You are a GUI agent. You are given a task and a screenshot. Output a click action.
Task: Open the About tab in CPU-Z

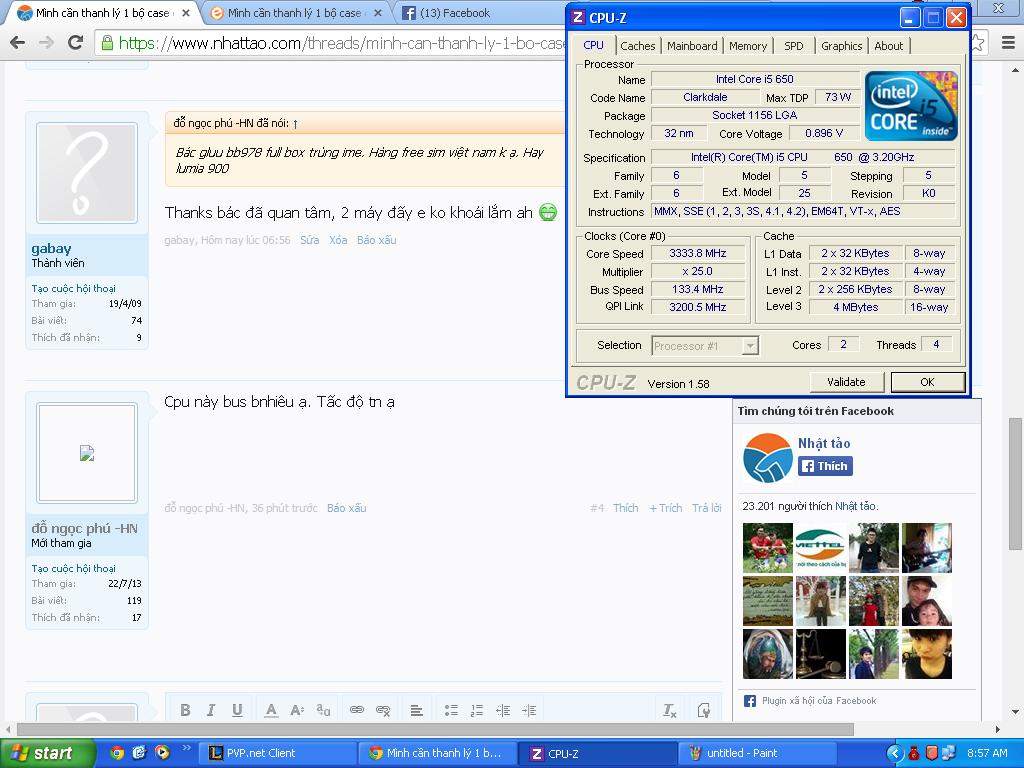(x=888, y=46)
